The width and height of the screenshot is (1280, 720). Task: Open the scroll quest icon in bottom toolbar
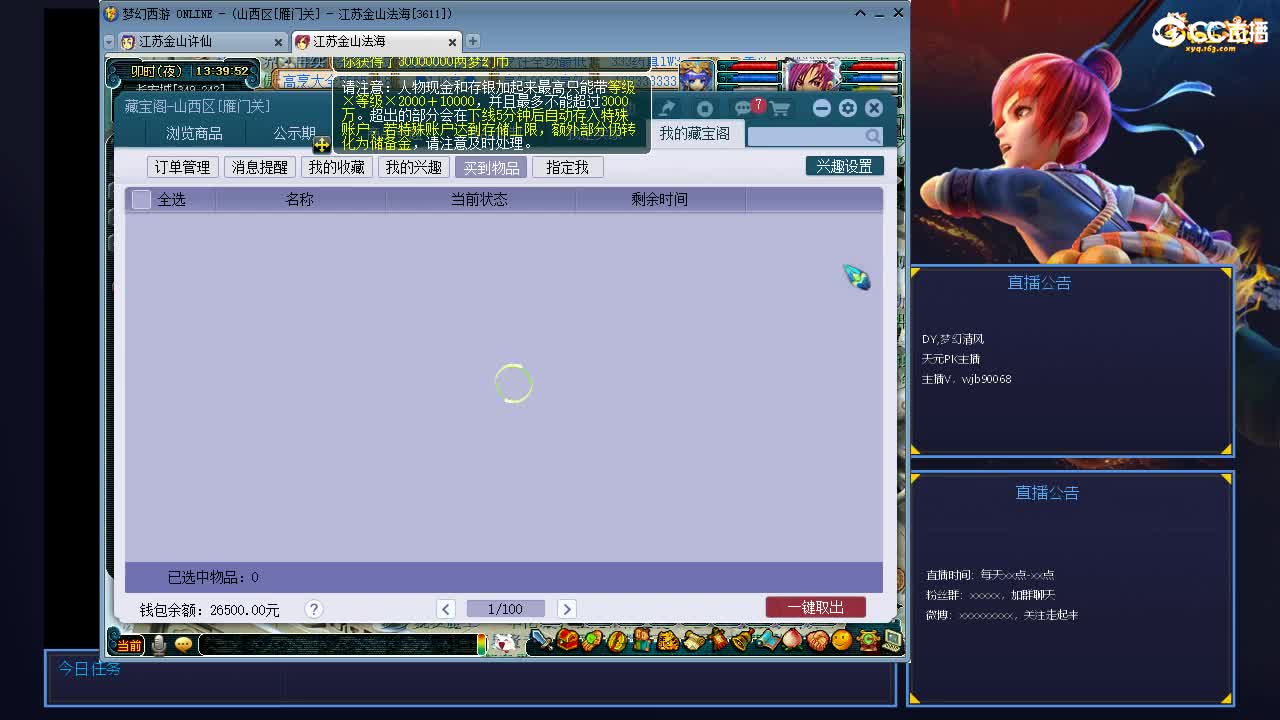pyautogui.click(x=692, y=640)
